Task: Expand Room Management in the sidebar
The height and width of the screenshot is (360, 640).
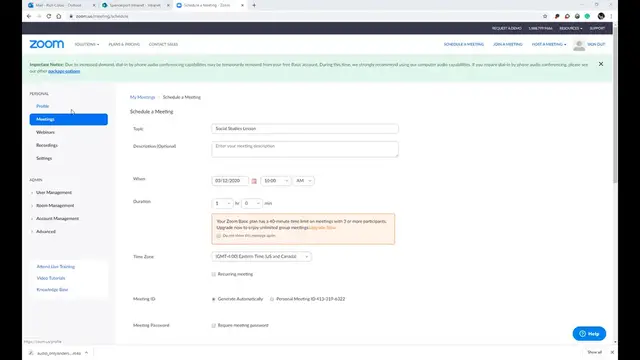Action: 55,206
